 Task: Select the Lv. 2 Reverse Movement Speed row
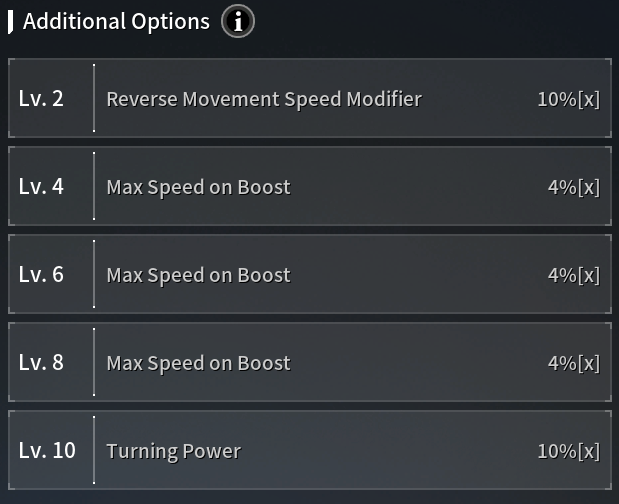coord(310,98)
